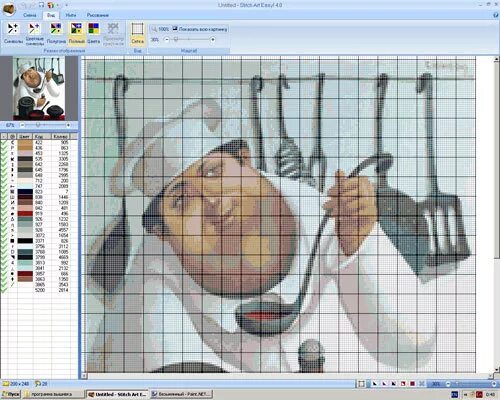Select dark red swatch for thread 3857
500x400 pixels.
[x=25, y=273]
